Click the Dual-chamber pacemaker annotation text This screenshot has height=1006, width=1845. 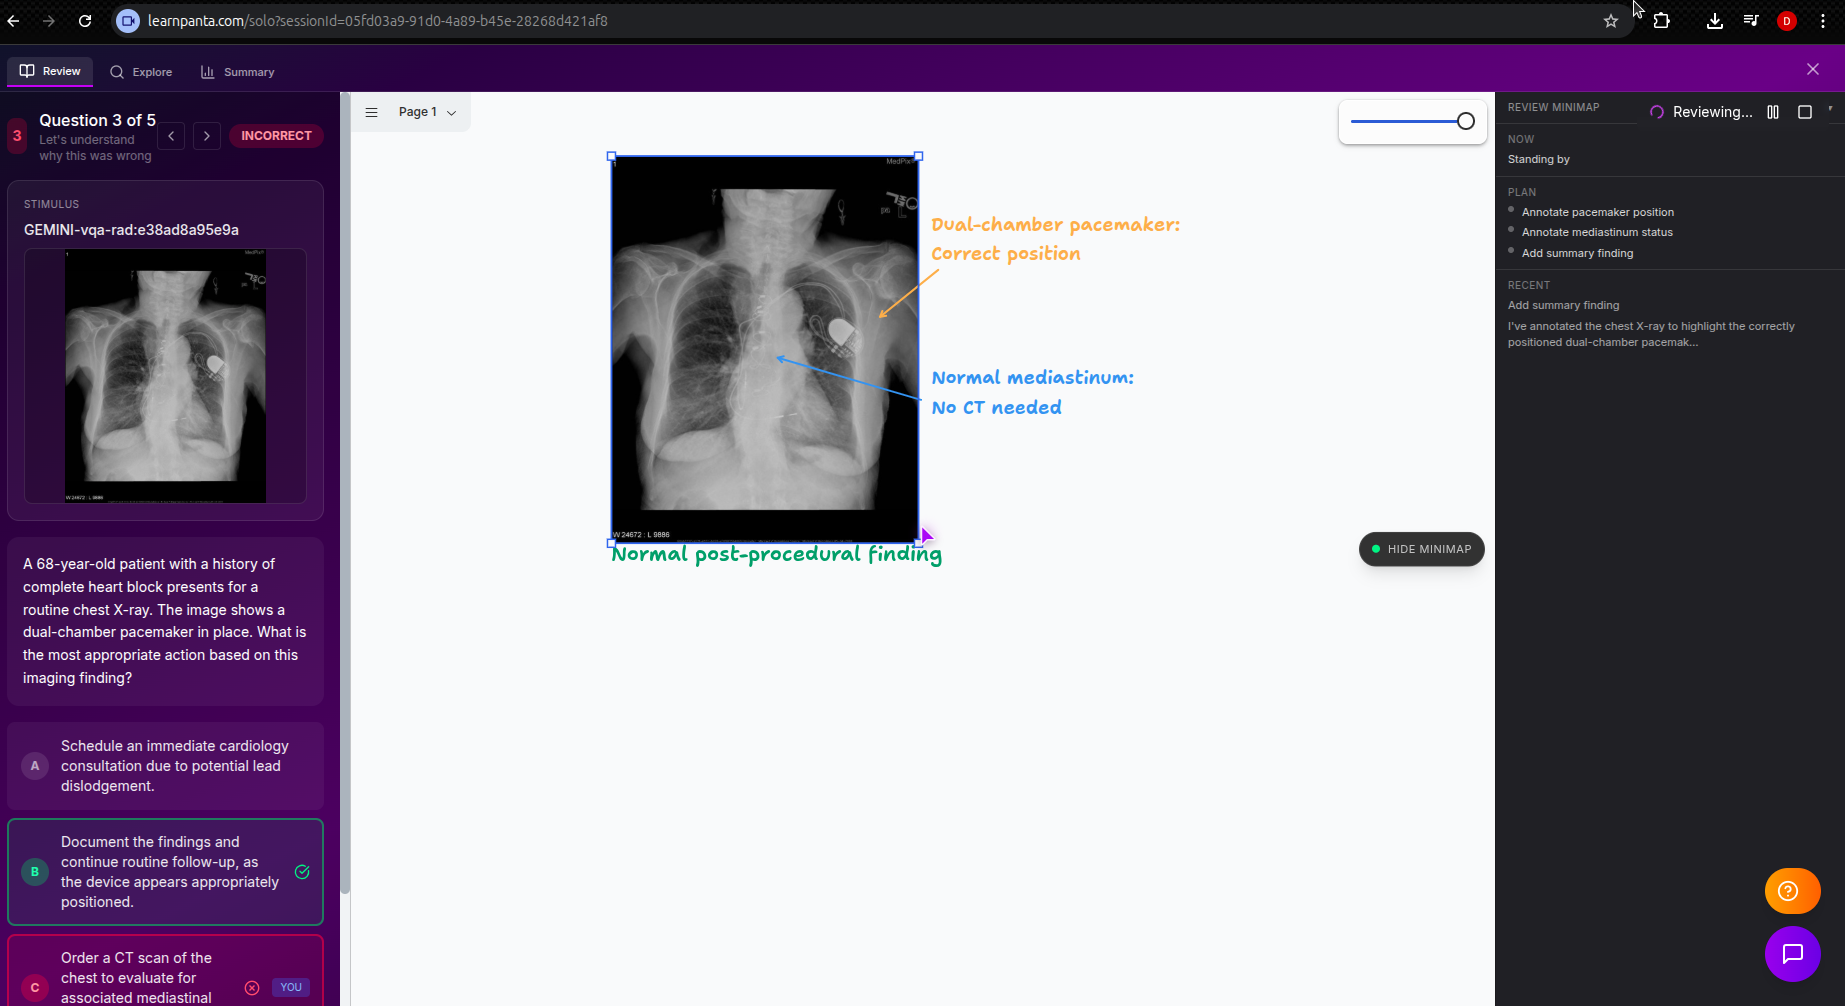(1055, 239)
